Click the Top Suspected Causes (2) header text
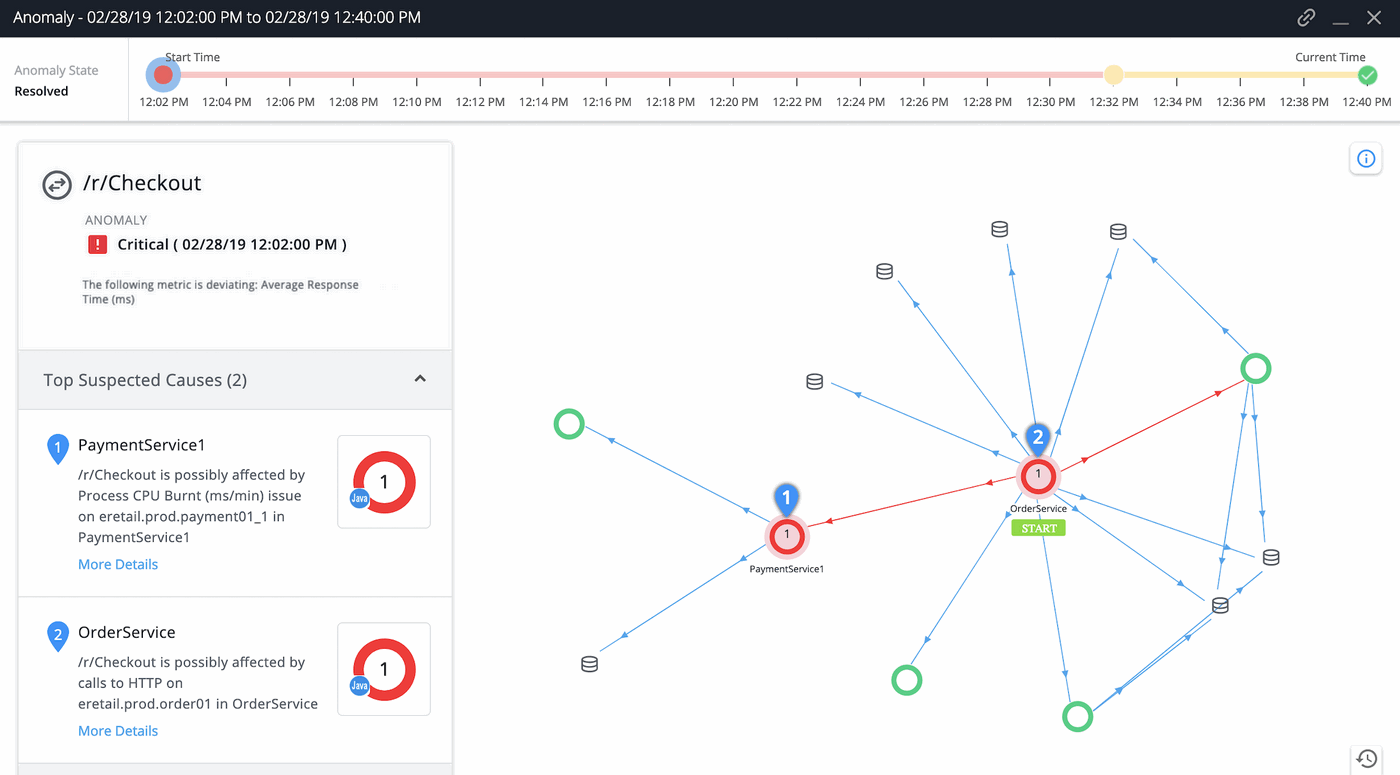1400x775 pixels. click(x=145, y=380)
